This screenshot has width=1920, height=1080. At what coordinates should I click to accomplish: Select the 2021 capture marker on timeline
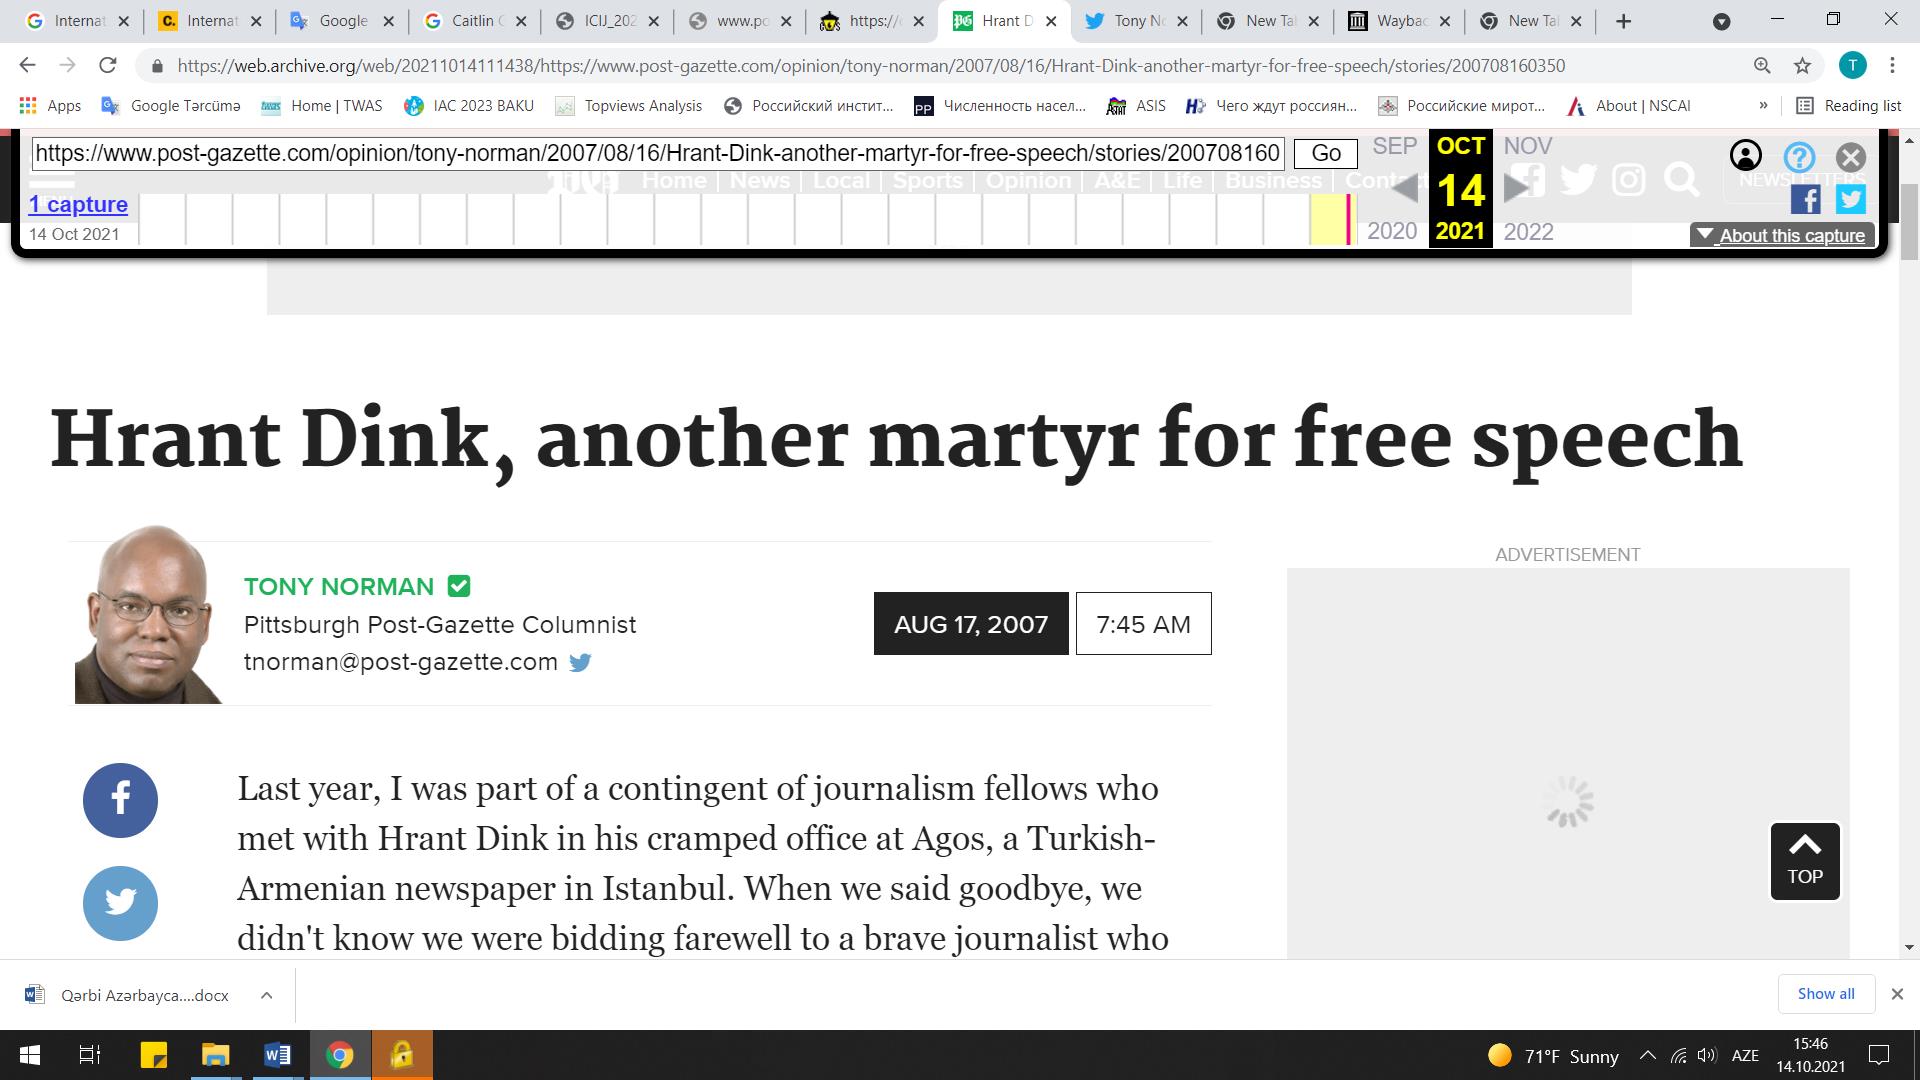(x=1349, y=219)
